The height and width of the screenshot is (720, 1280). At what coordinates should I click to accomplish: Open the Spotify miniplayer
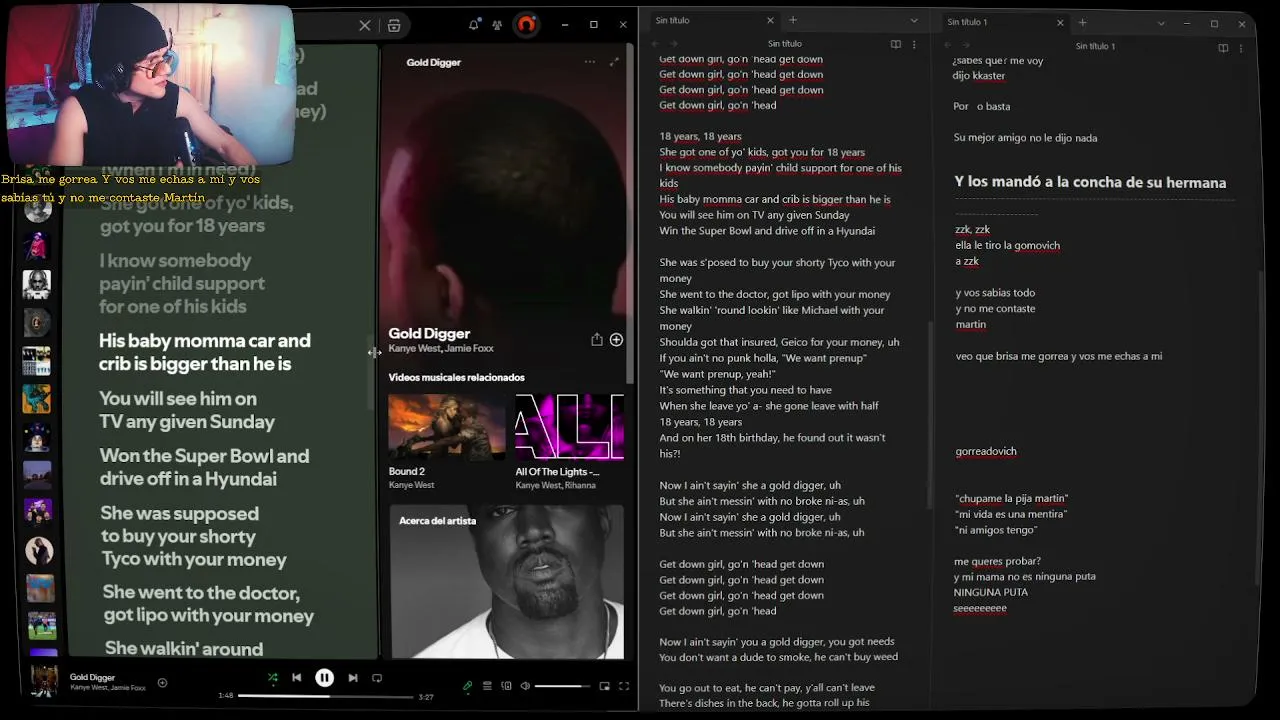click(604, 686)
